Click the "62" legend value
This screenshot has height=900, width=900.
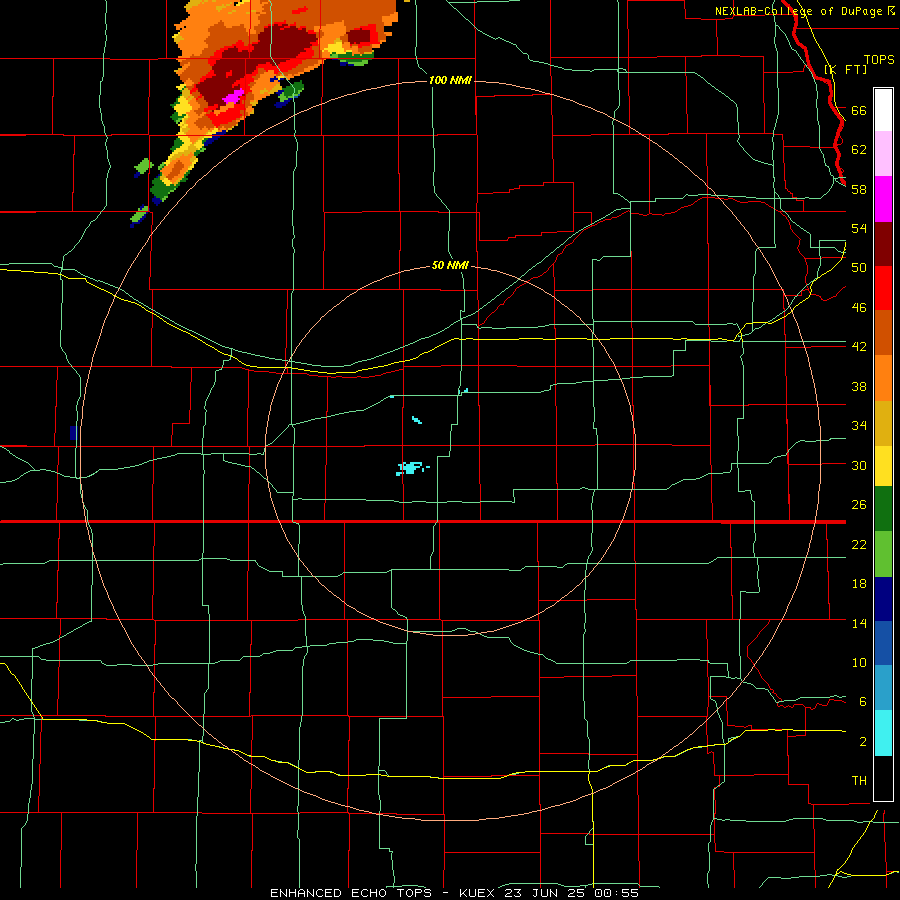(x=859, y=149)
